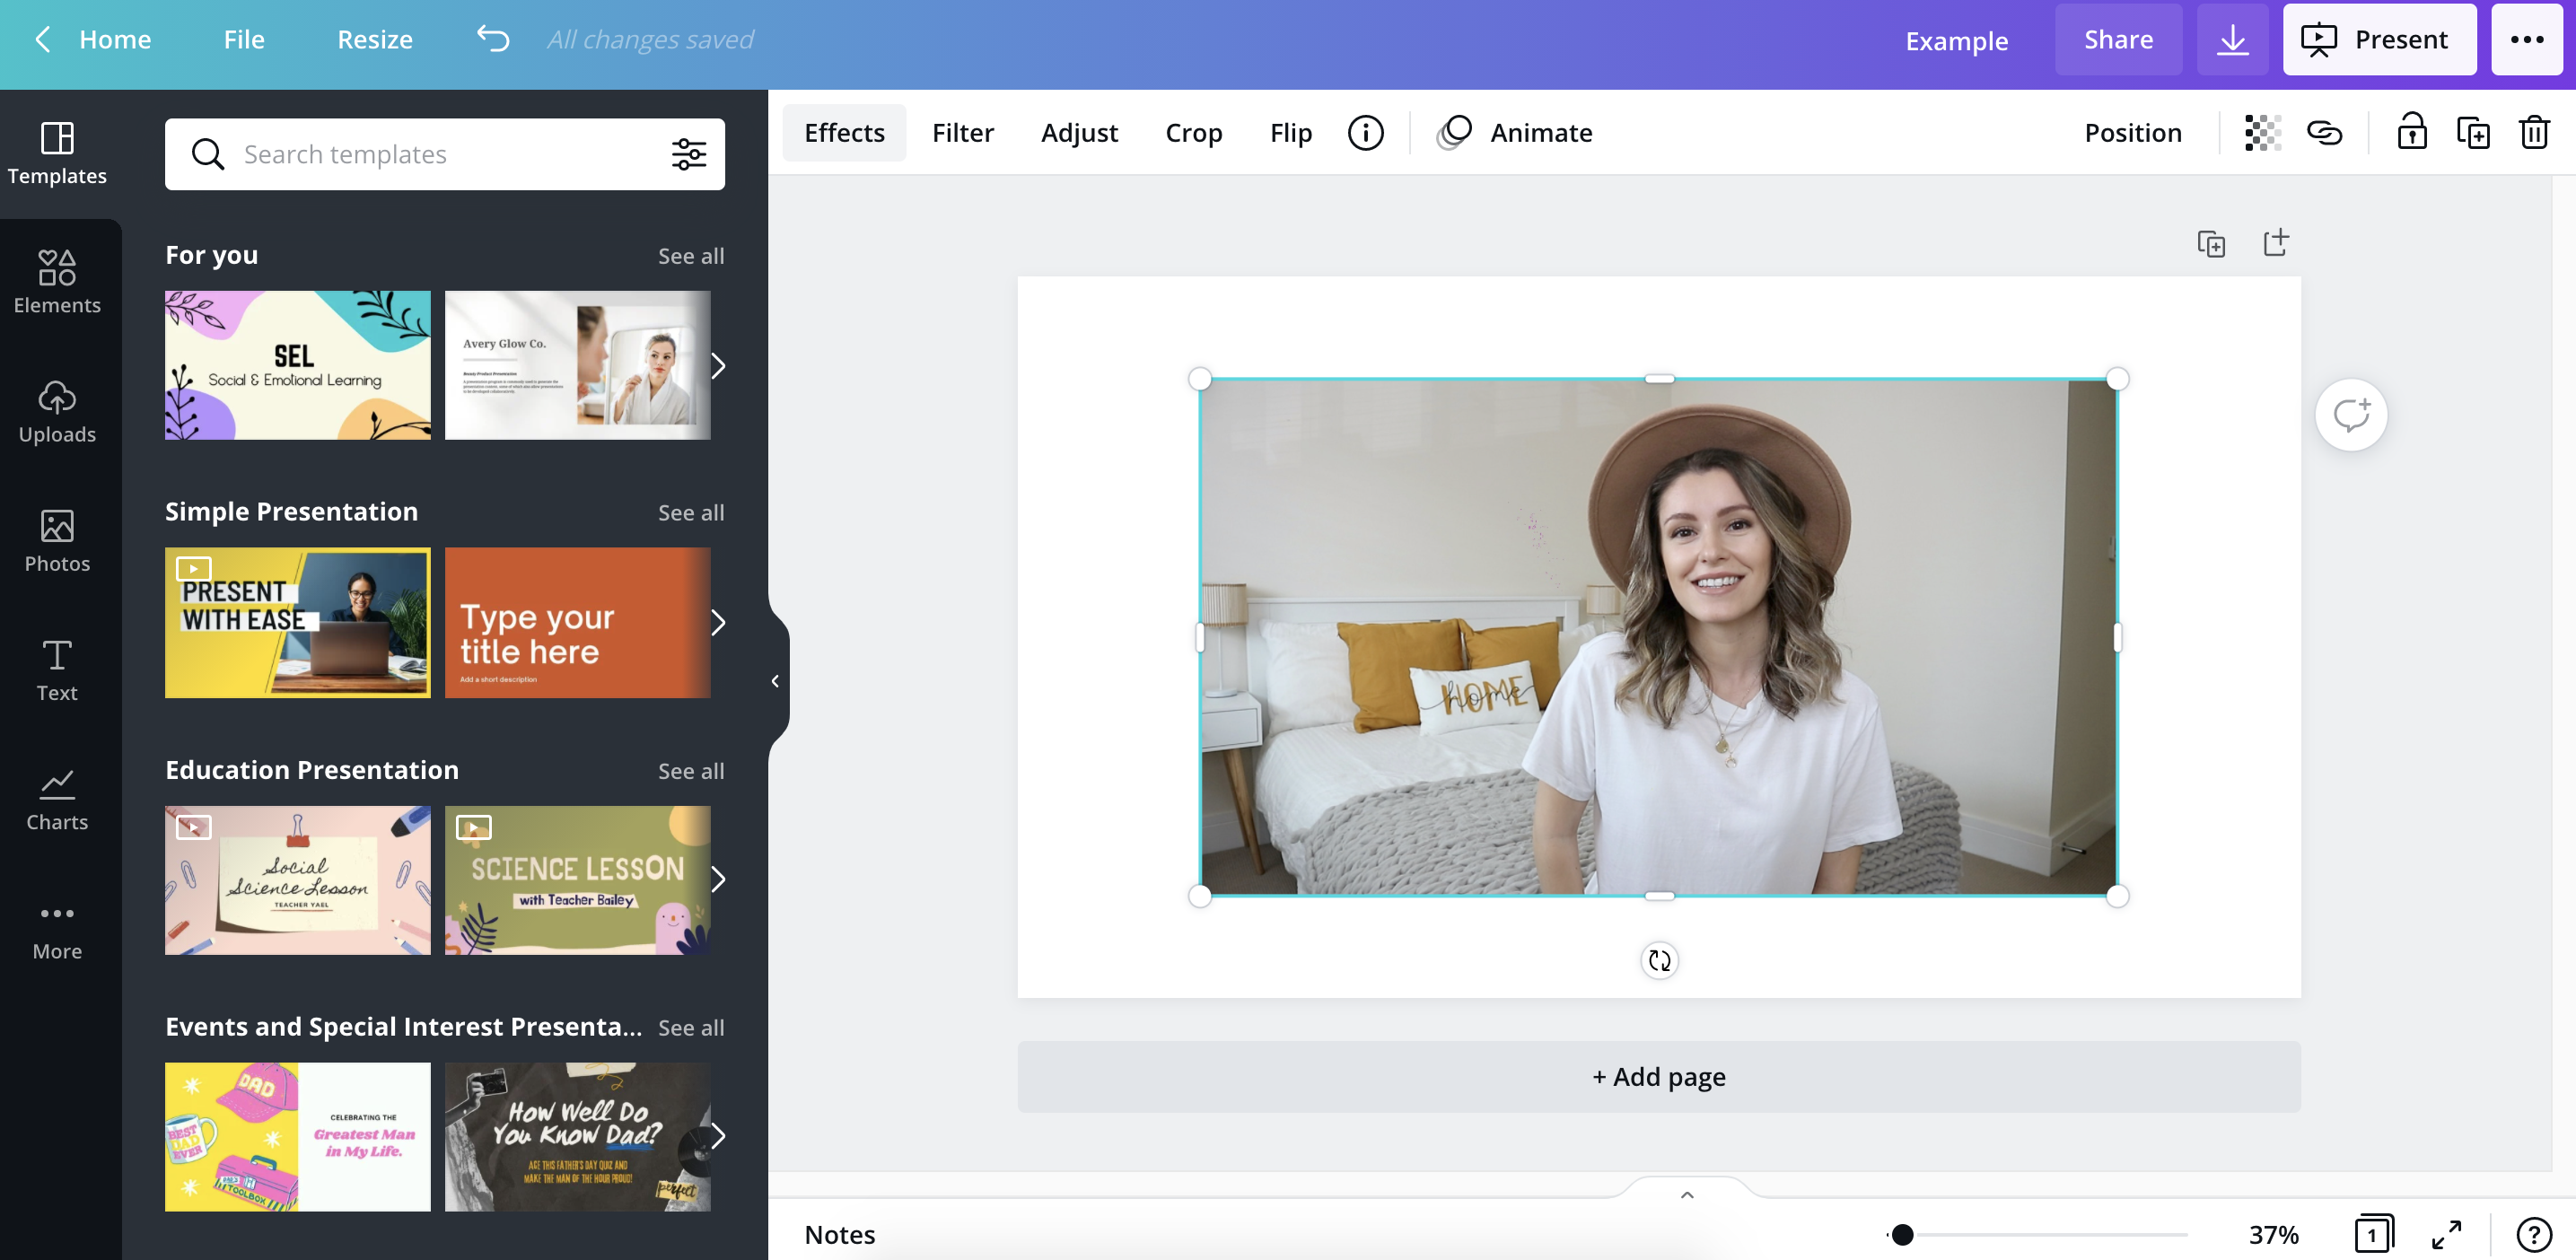
Task: Click the Share button
Action: 2118,40
